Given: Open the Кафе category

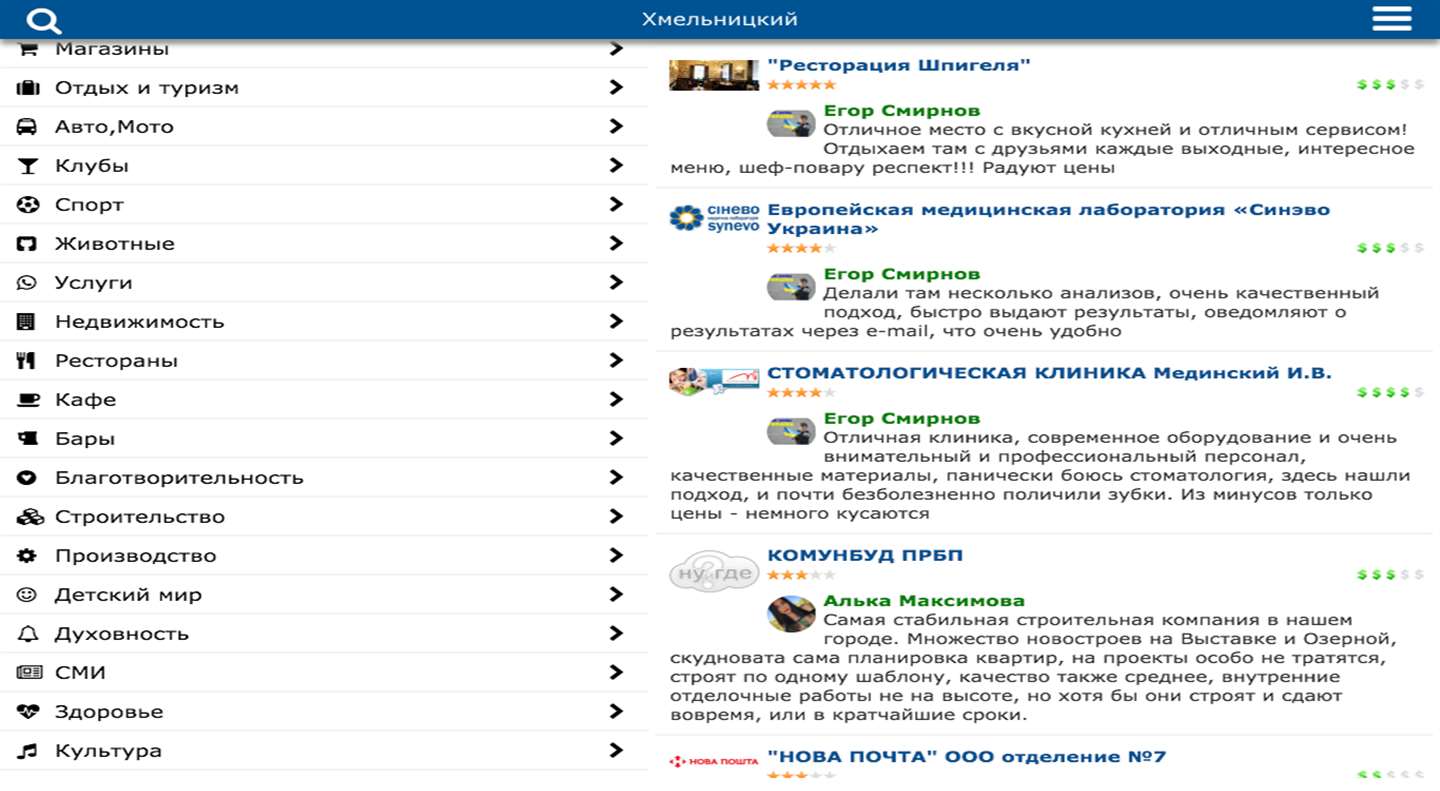Looking at the screenshot, I should (x=324, y=400).
